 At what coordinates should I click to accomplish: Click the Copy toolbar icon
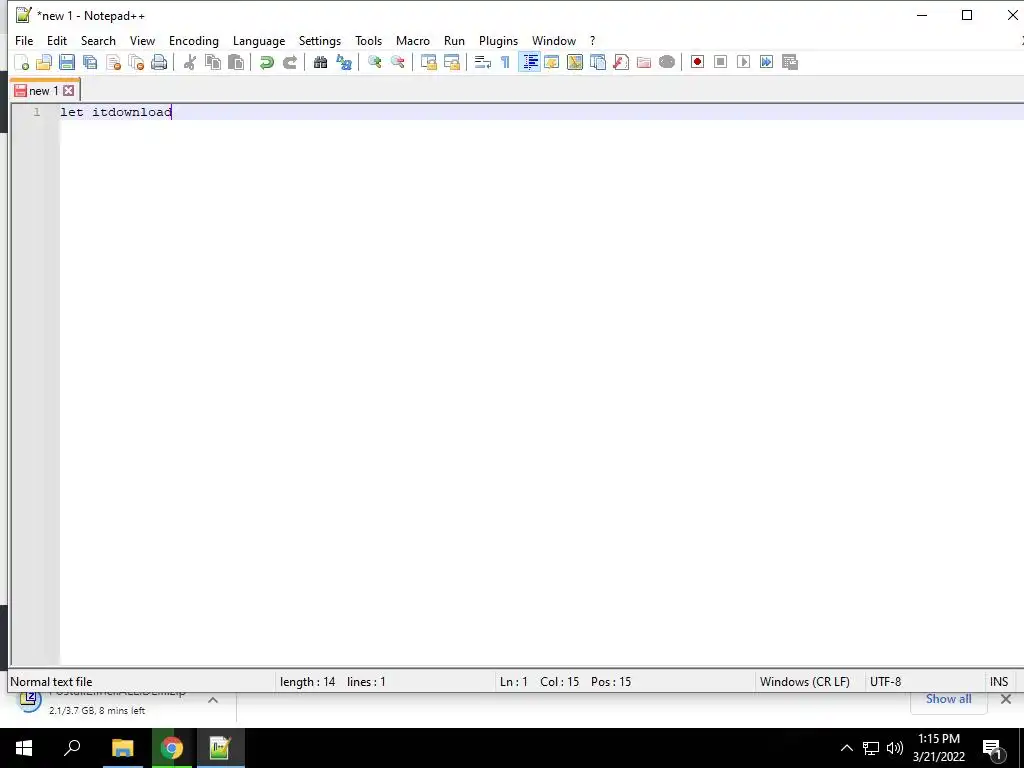click(213, 62)
